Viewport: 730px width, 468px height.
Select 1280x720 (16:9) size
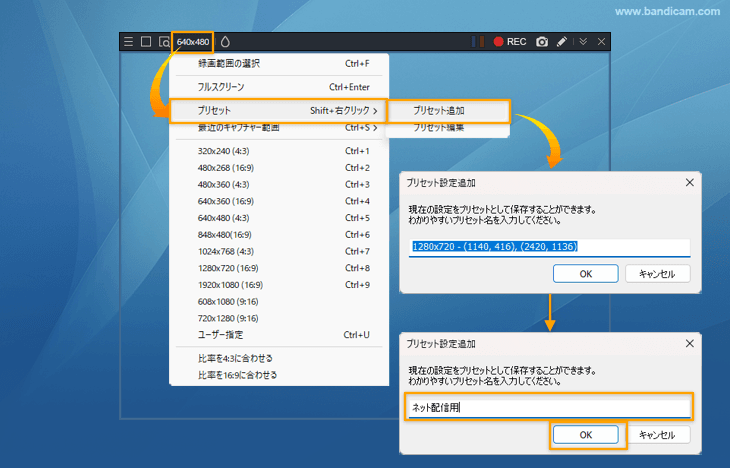tap(279, 268)
